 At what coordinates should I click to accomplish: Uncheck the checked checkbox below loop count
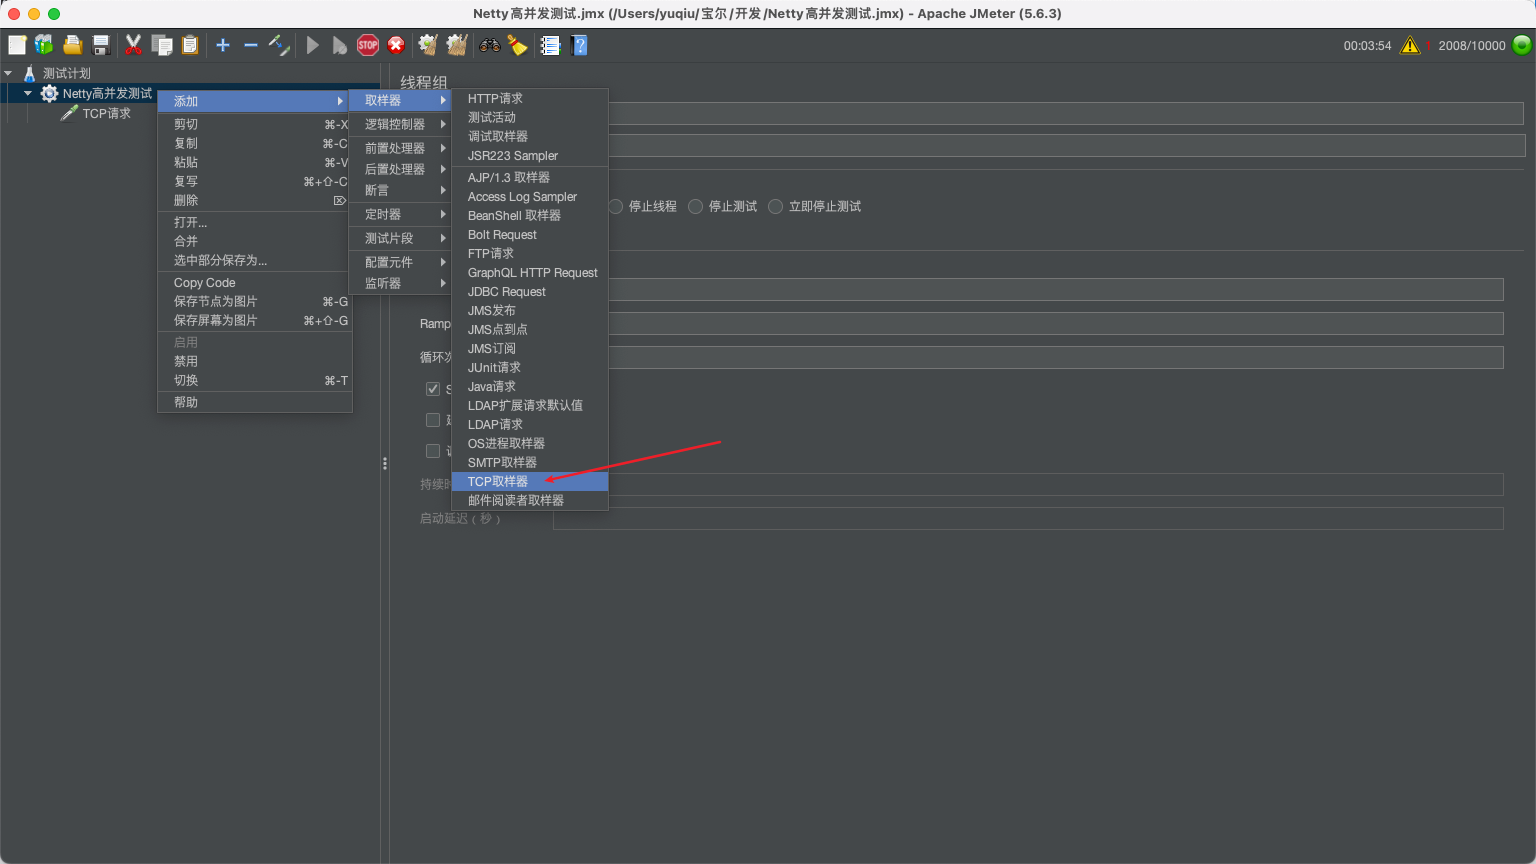pyautogui.click(x=433, y=389)
